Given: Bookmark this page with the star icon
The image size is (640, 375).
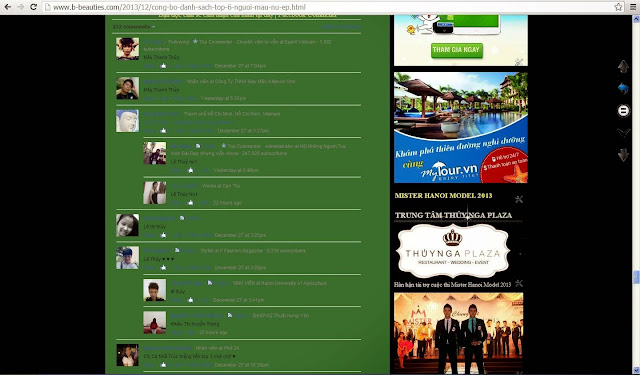Looking at the screenshot, I should 618,7.
